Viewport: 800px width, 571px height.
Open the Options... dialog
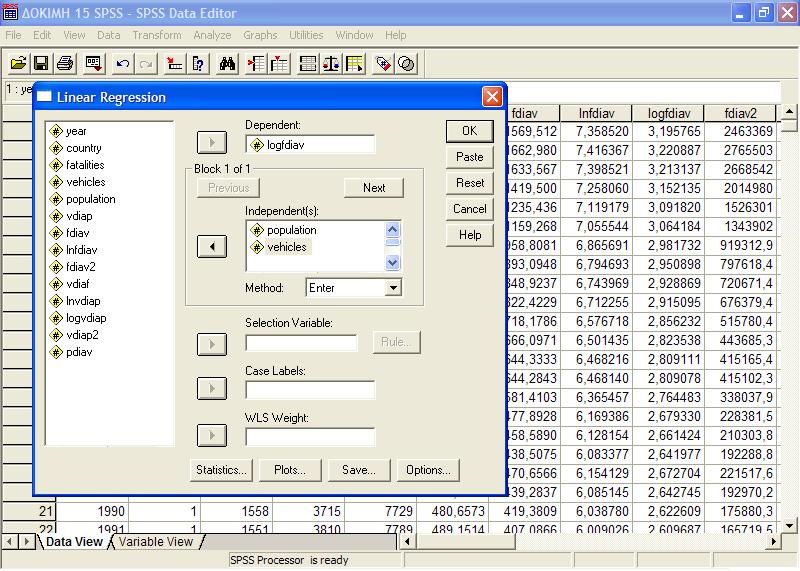pyautogui.click(x=428, y=470)
